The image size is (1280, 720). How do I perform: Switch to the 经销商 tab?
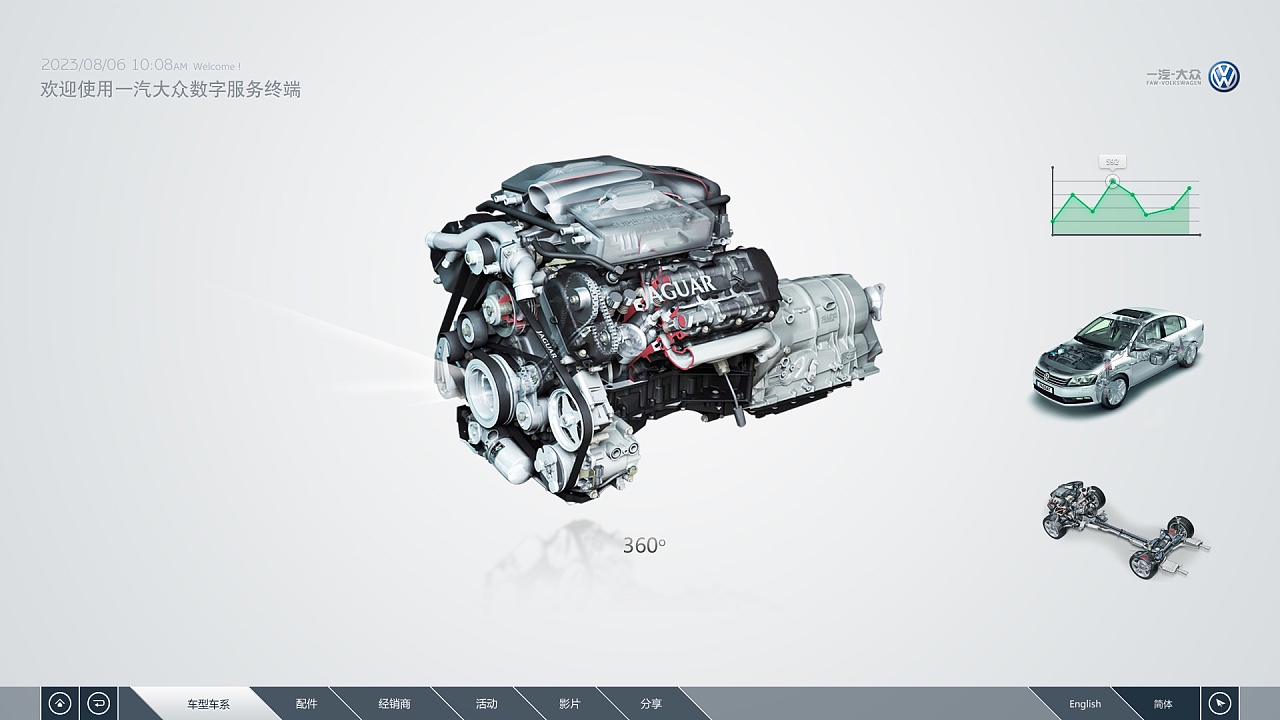coord(394,704)
